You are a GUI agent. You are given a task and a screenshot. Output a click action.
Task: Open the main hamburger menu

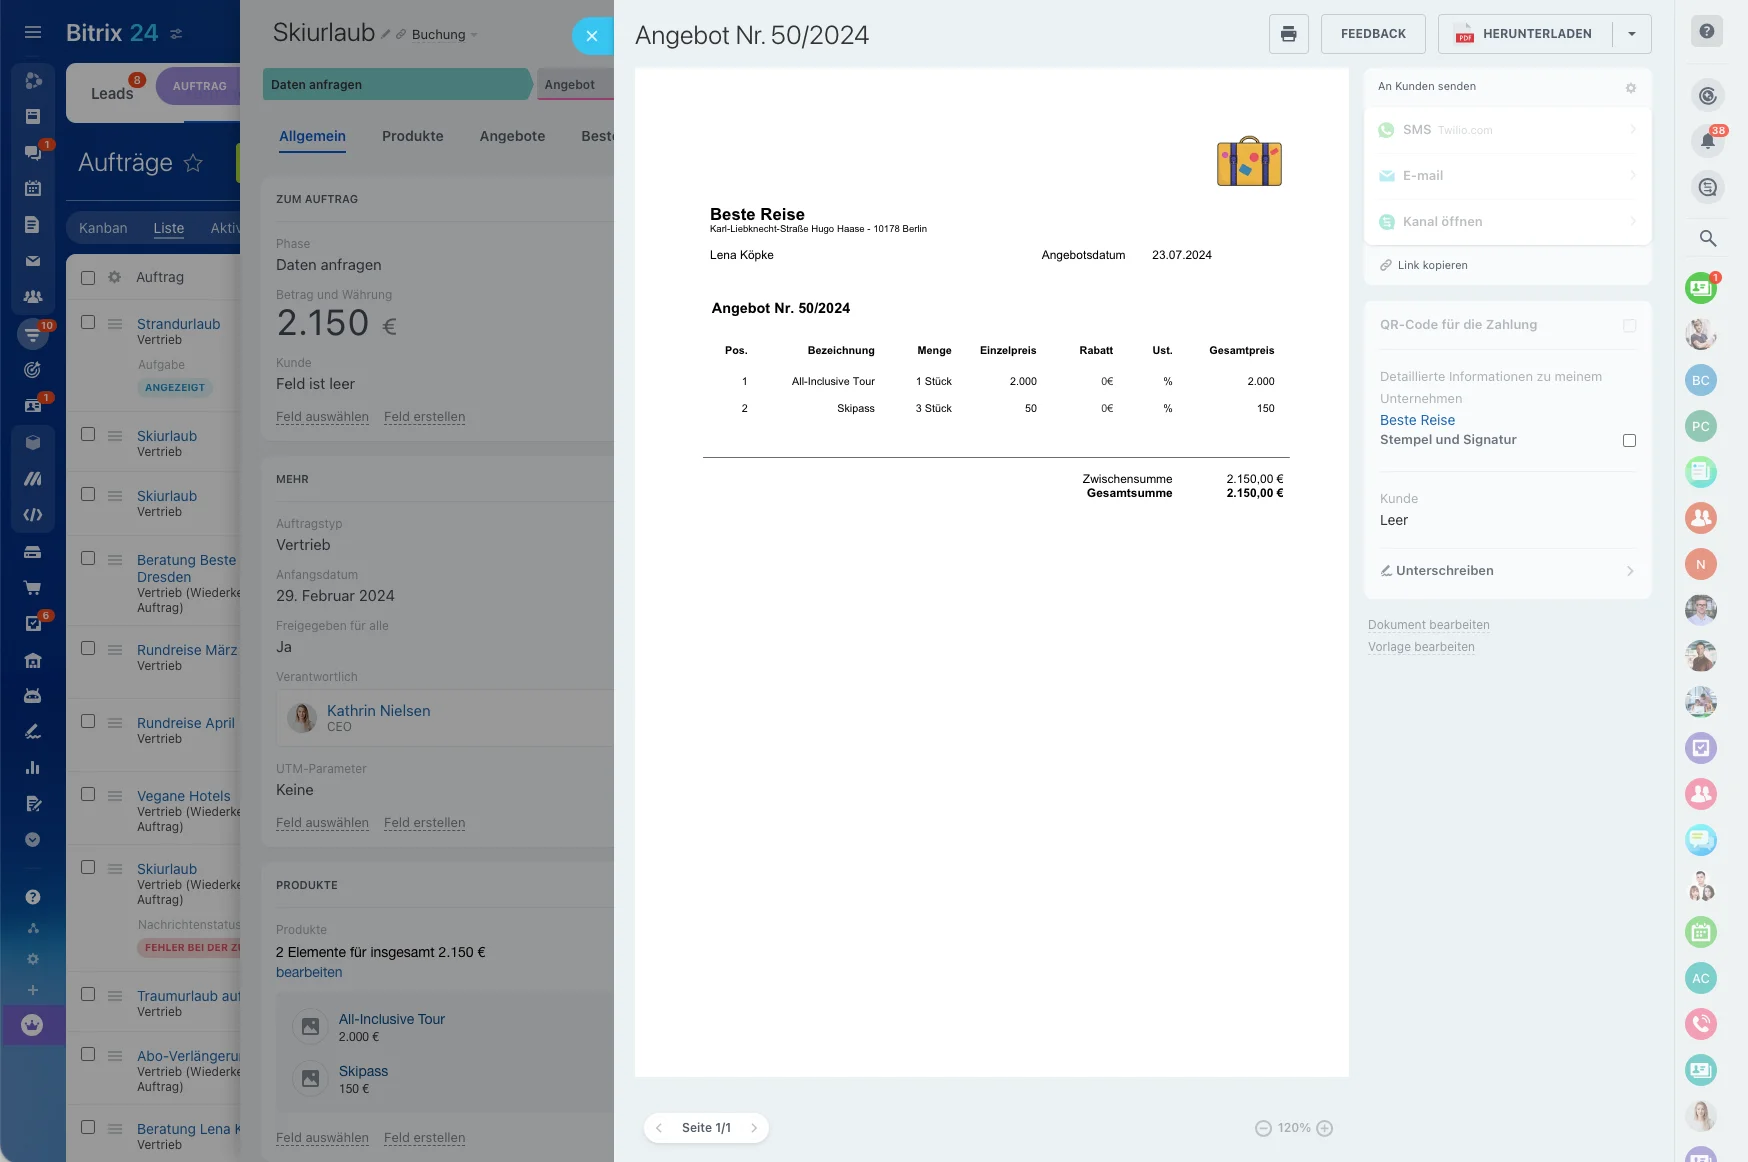33,33
